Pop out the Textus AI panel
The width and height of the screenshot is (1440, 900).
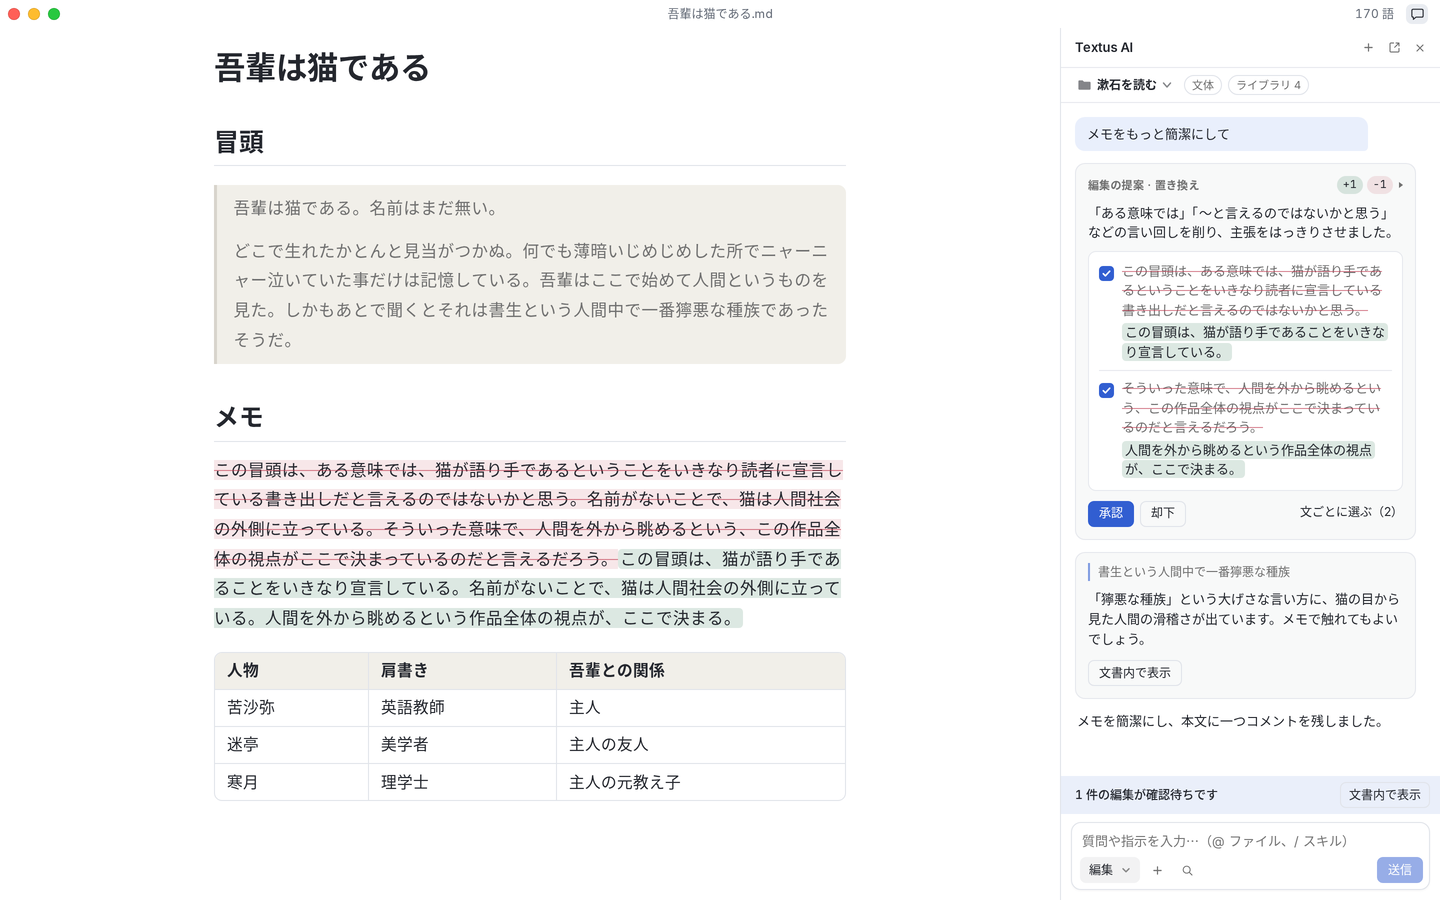click(1394, 48)
